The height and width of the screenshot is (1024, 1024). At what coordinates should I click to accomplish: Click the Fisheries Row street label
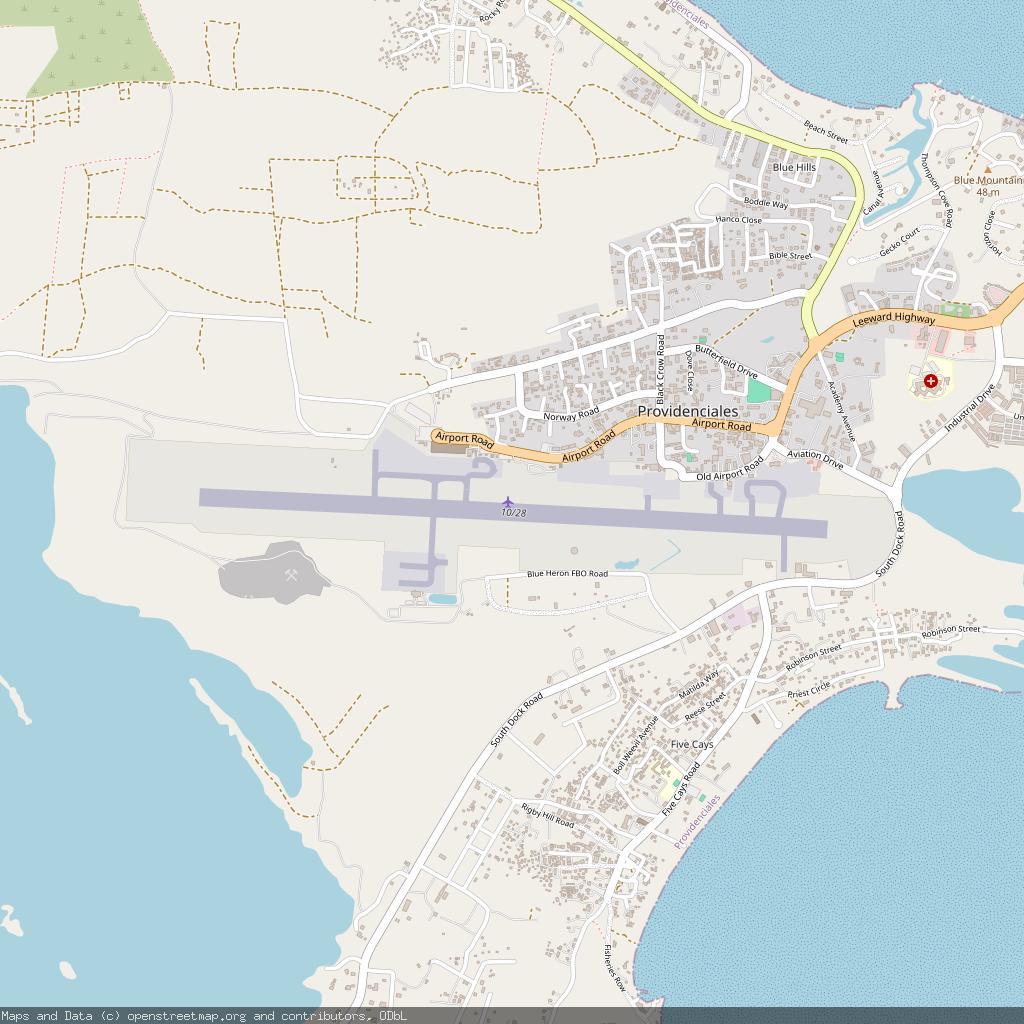613,967
